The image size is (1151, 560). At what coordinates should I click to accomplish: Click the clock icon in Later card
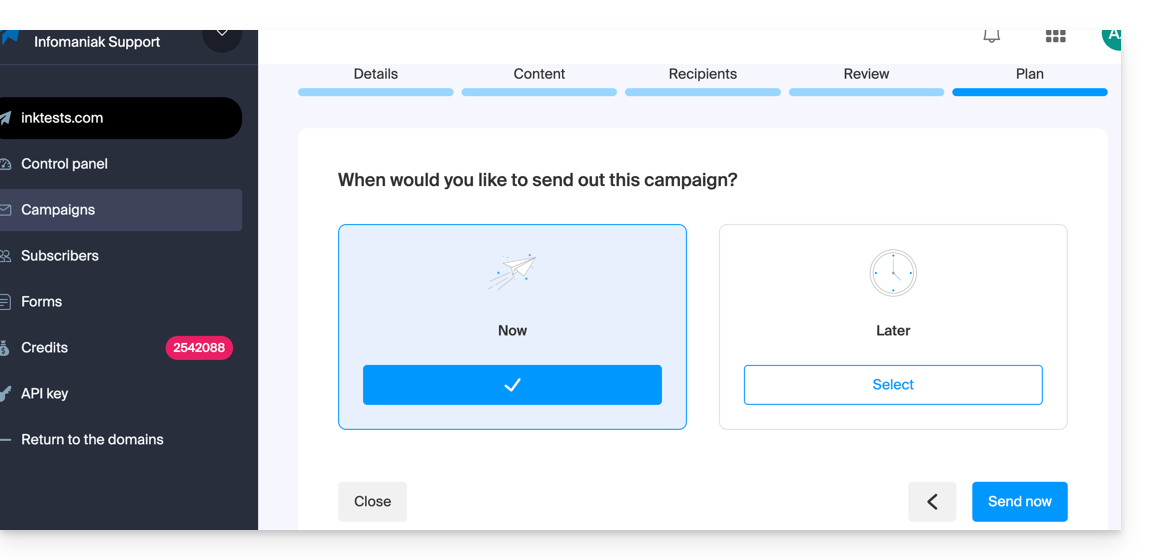click(x=893, y=273)
